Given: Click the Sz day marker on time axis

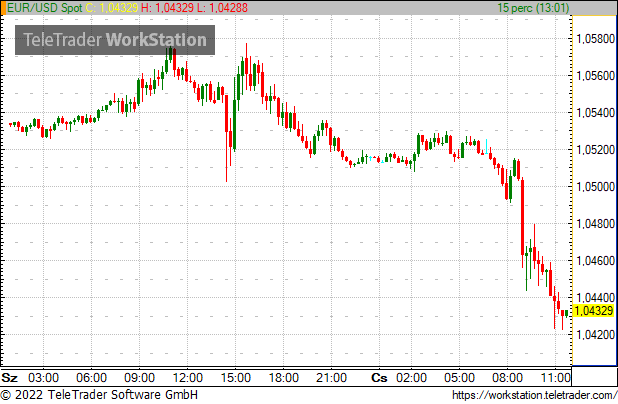Looking at the screenshot, I should [x=10, y=378].
